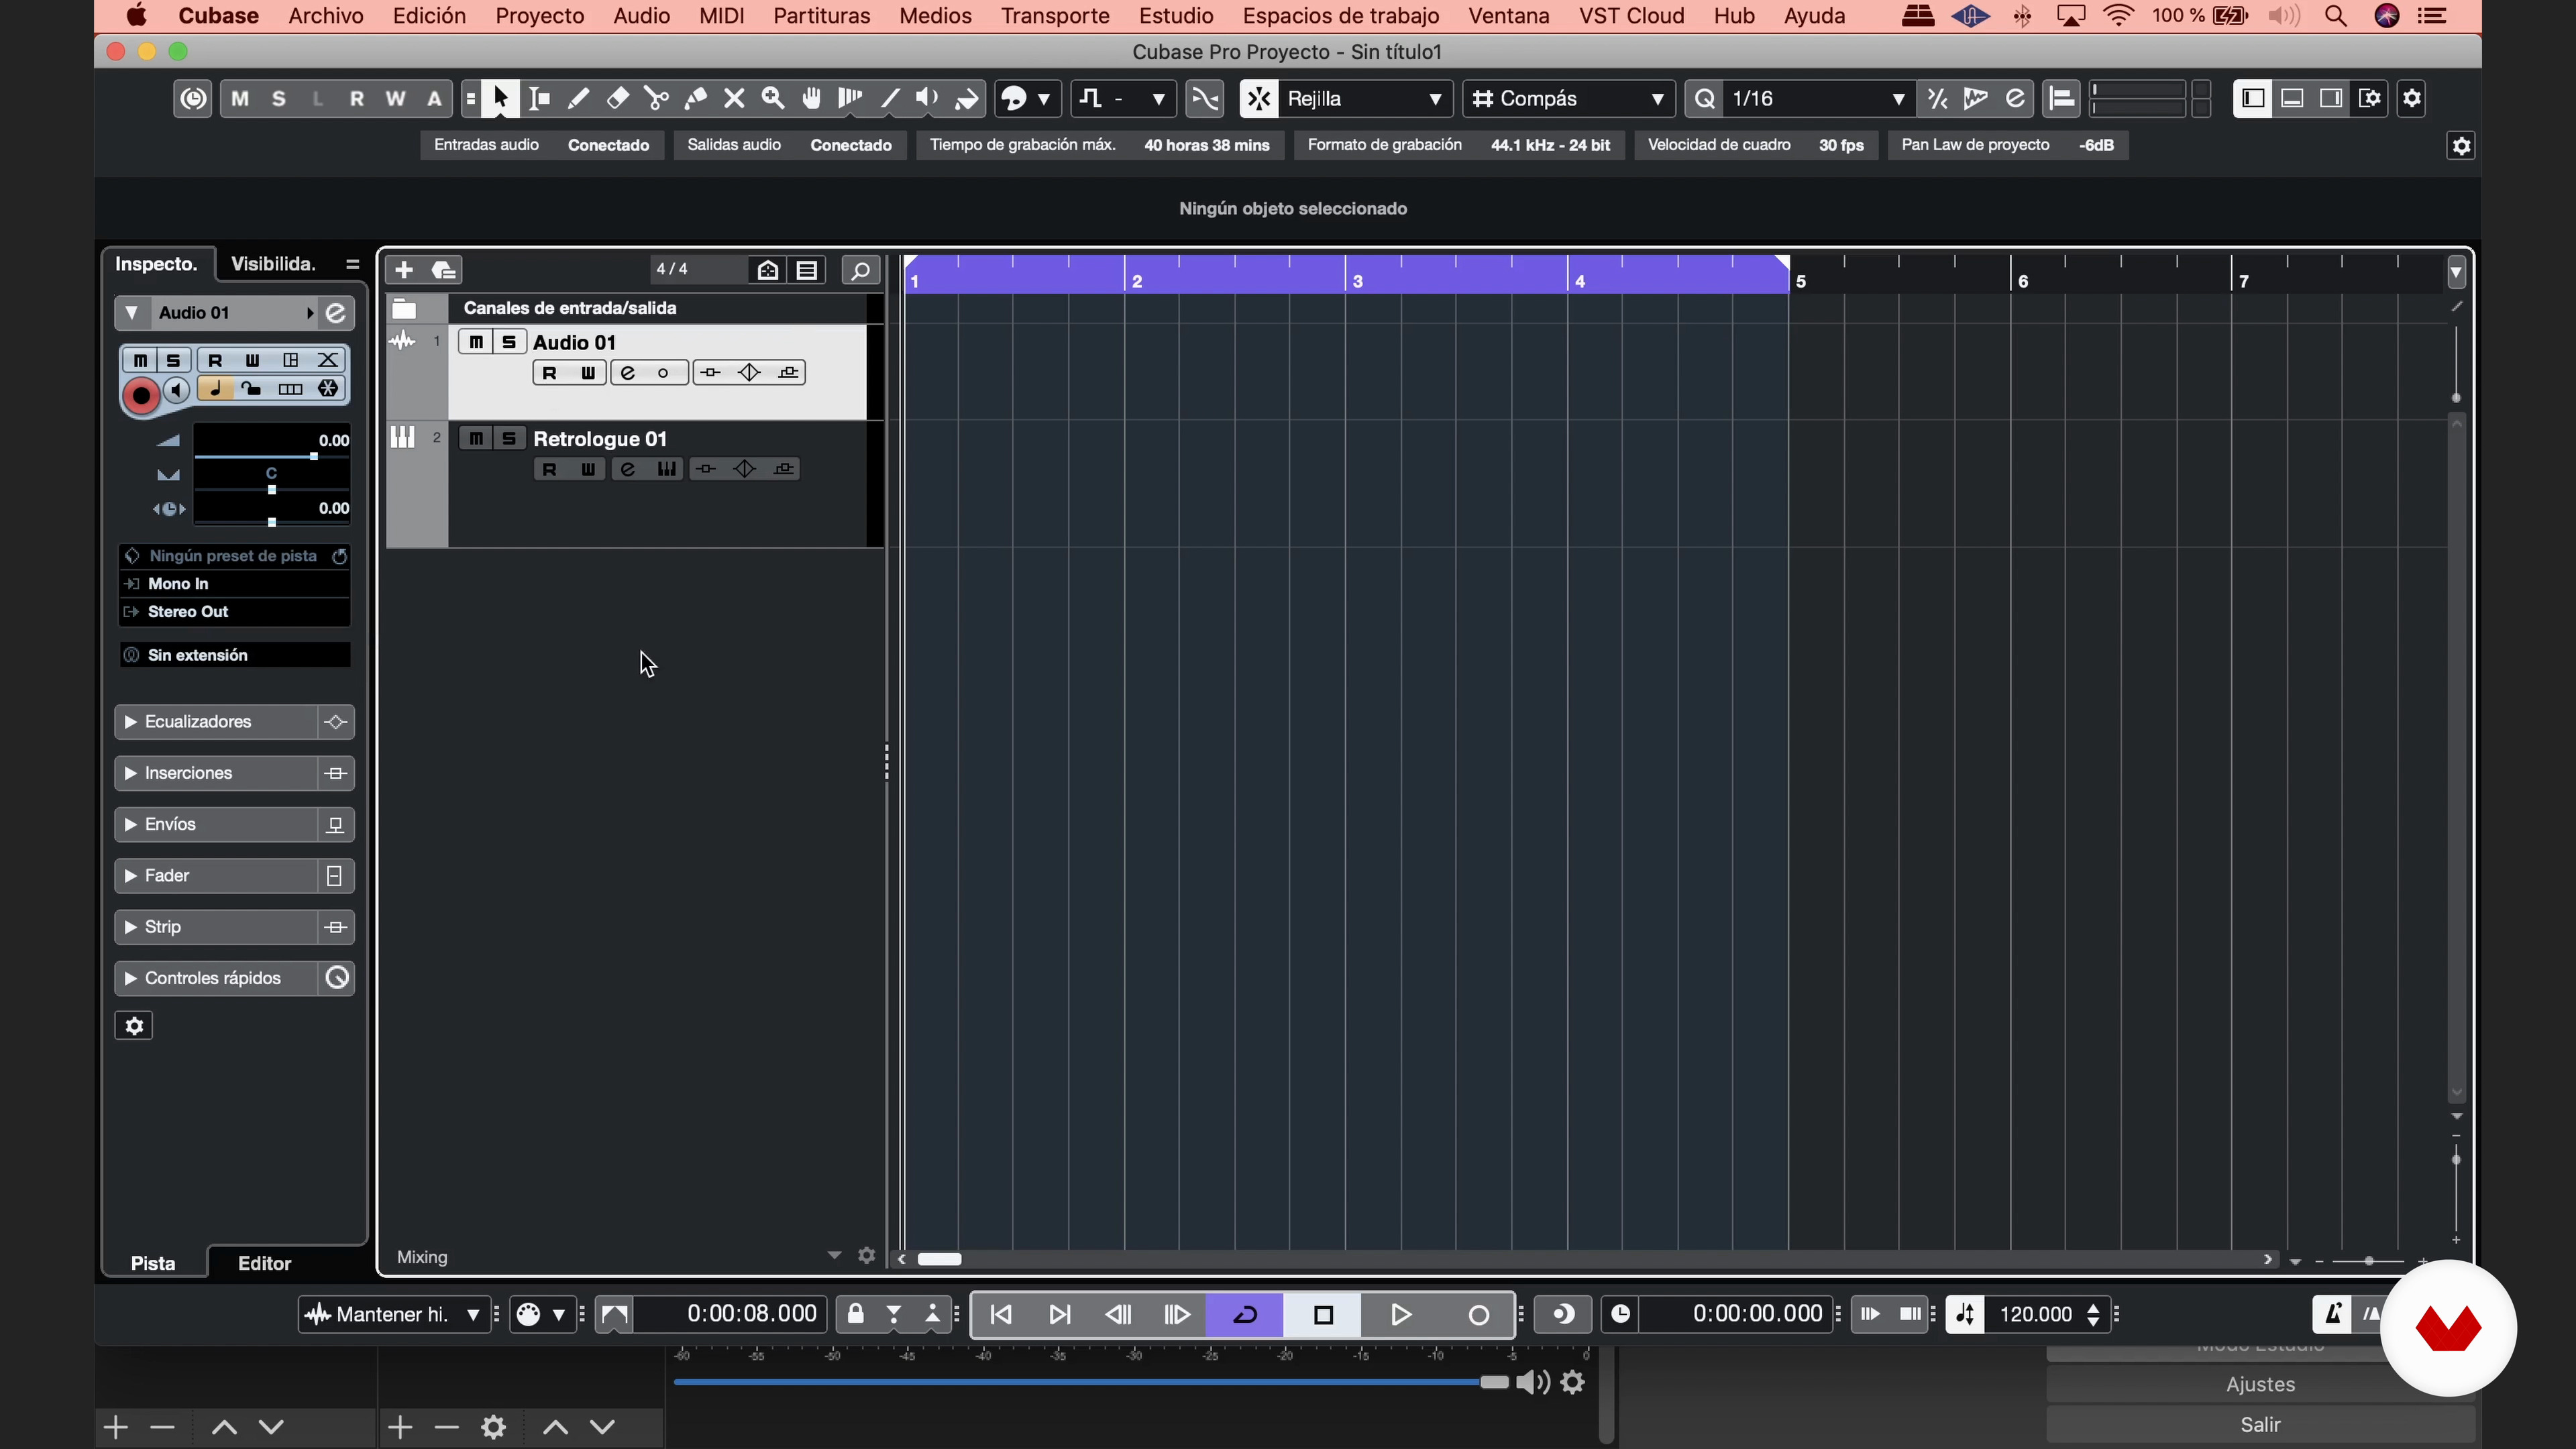Image resolution: width=2576 pixels, height=1449 pixels.
Task: Expand the Fader inspector section
Action: [216, 876]
